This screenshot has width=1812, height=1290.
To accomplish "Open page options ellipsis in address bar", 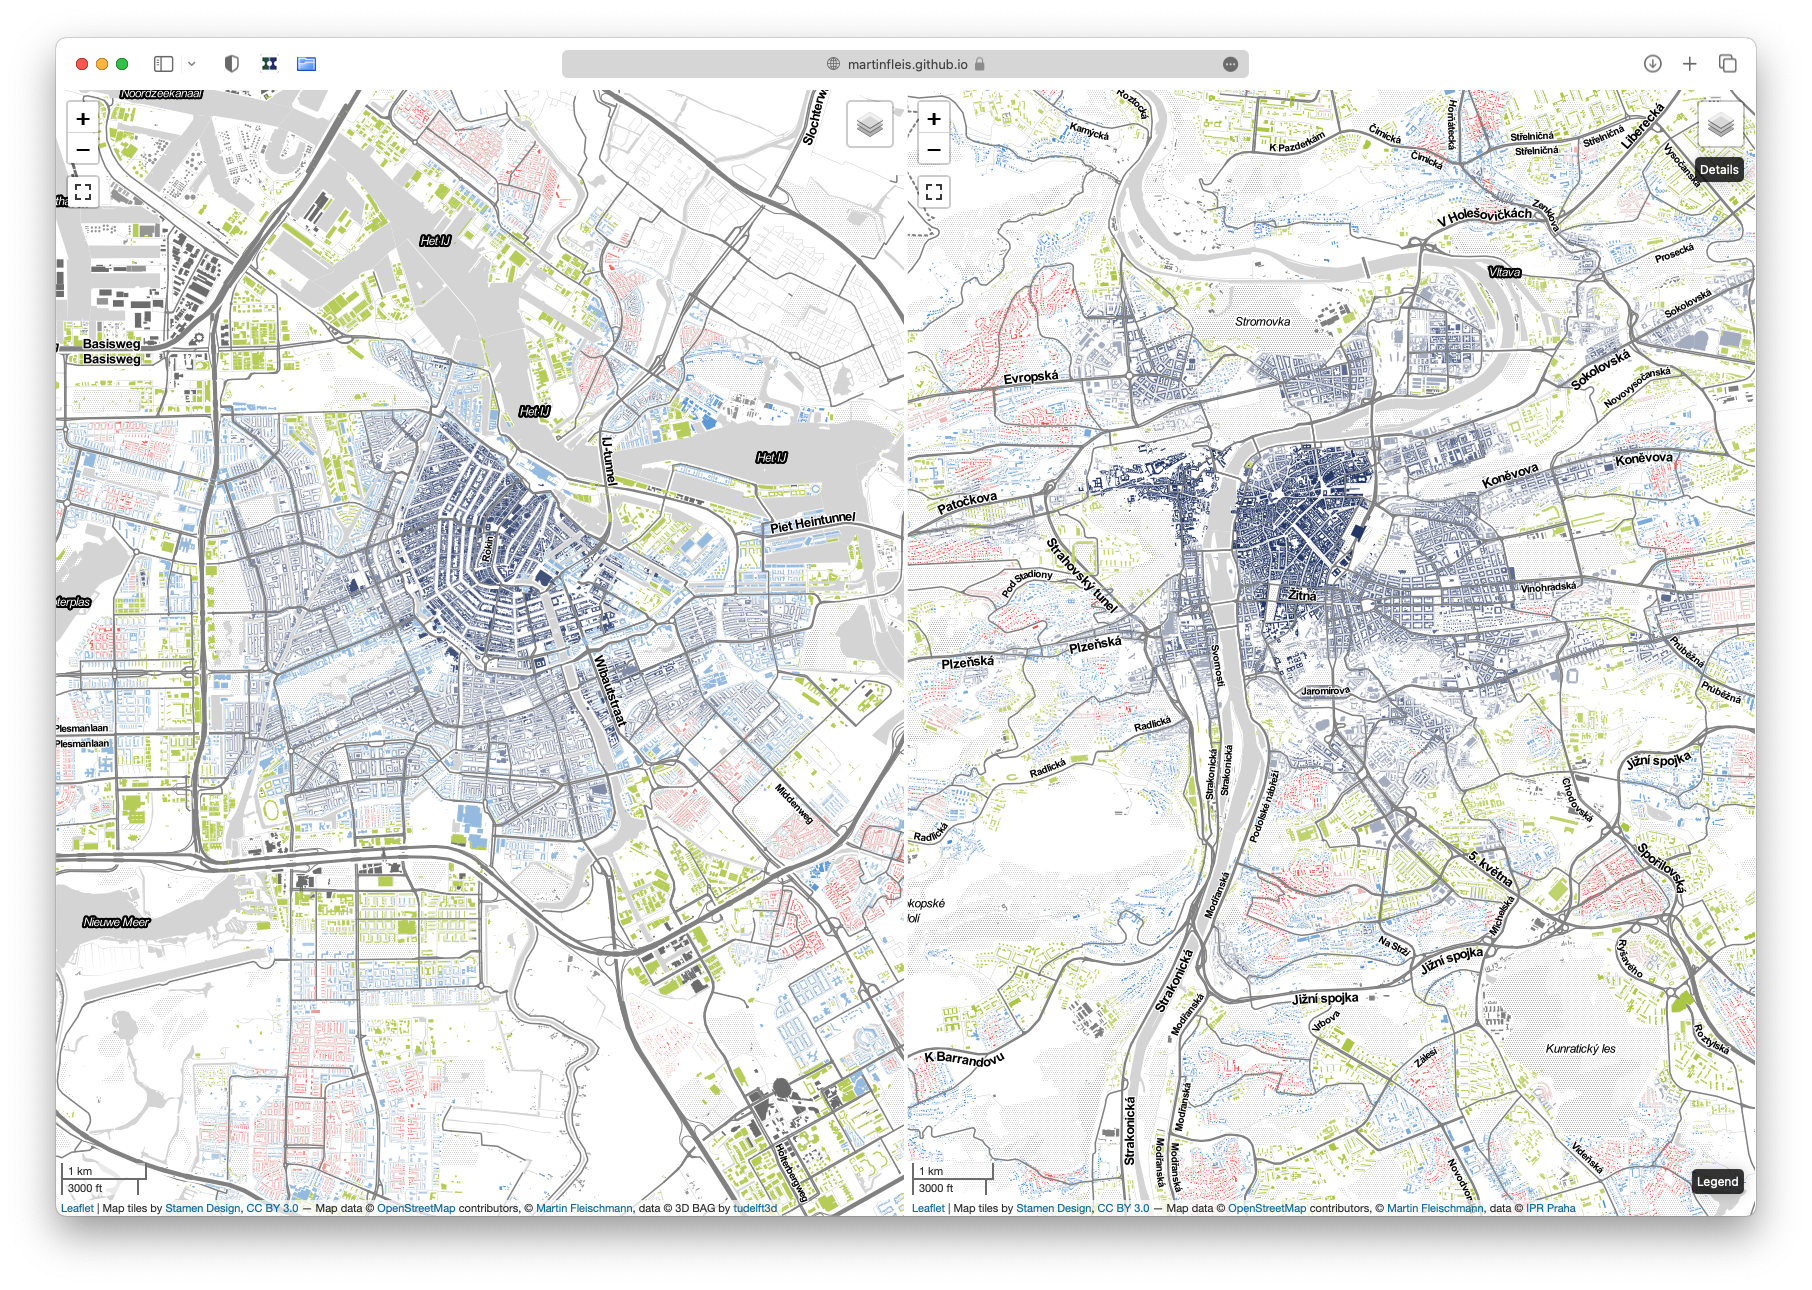I will 1230,64.
